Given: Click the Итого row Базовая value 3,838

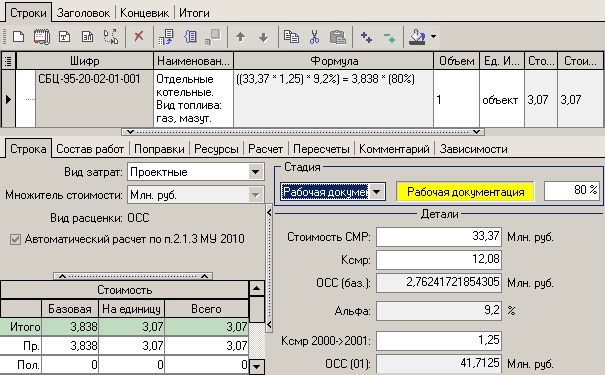Looking at the screenshot, I should point(70,327).
